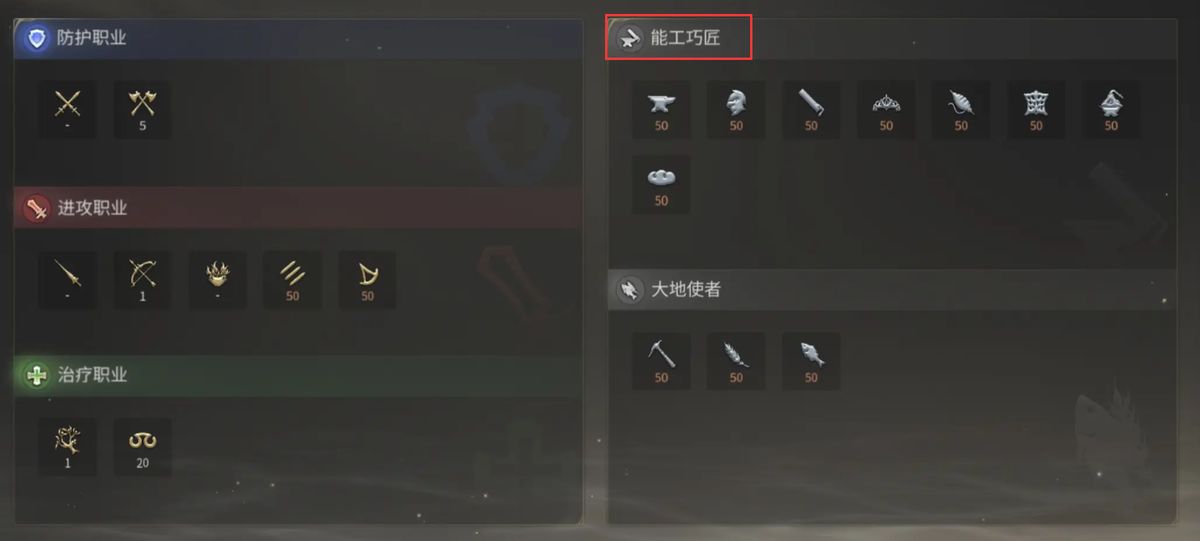1200x541 pixels.
Task: Select the alchemy flask crafting job icon
Action: coord(1111,110)
